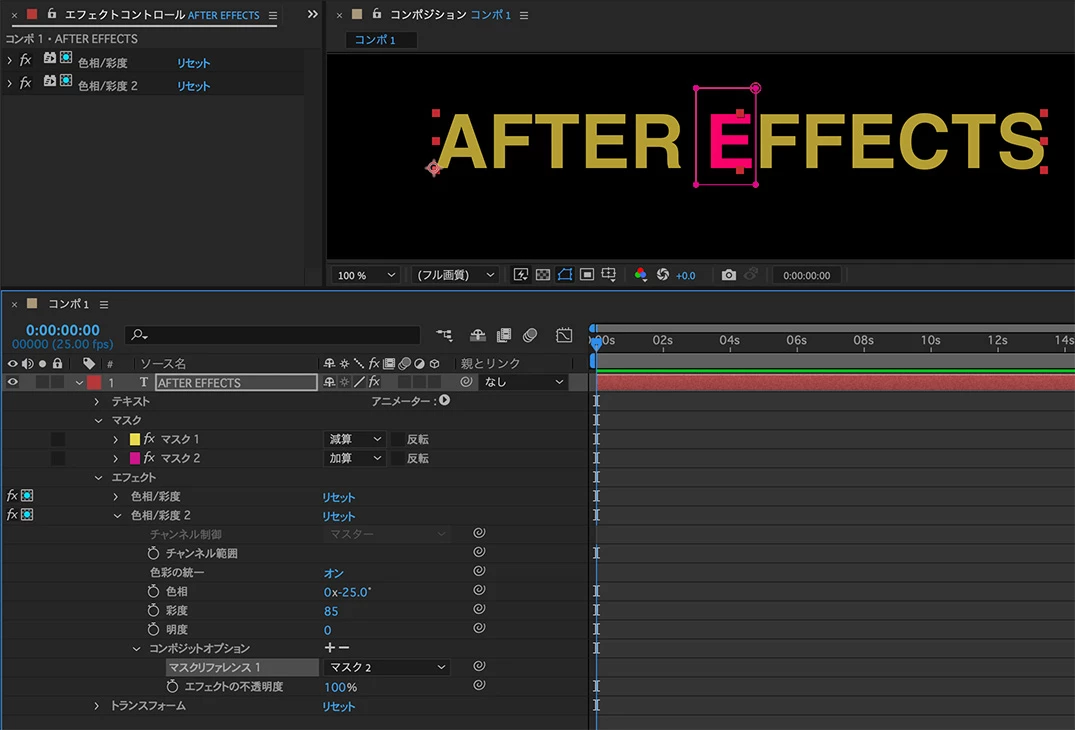Image resolution: width=1075 pixels, height=730 pixels.
Task: Toggle the shy layers hide icon
Action: click(478, 334)
